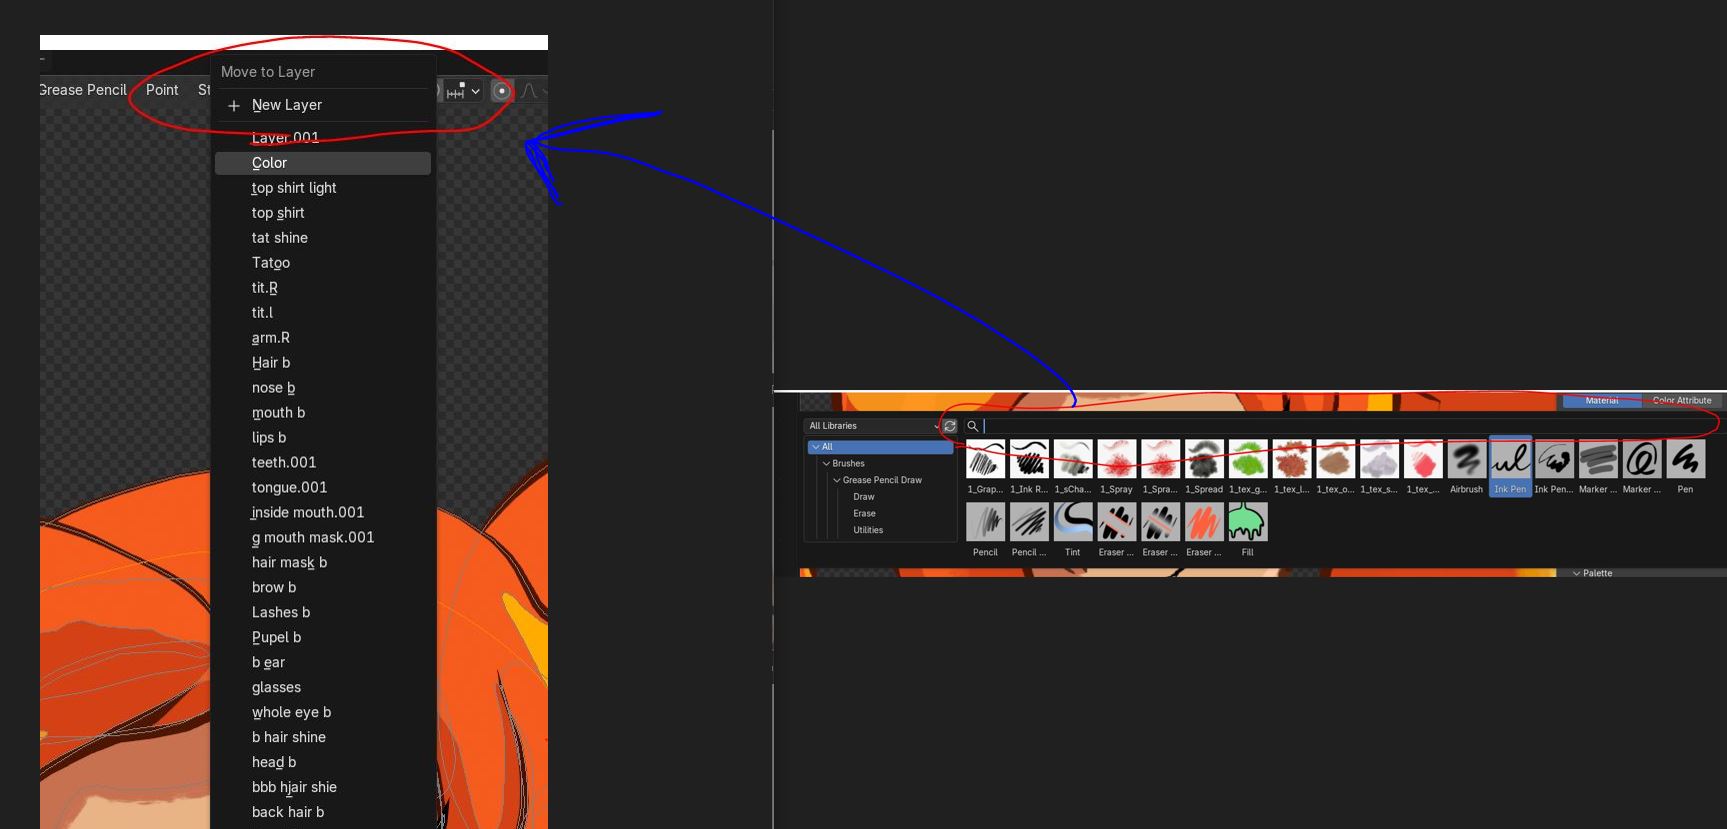Refresh the brush asset library
This screenshot has width=1727, height=829.
[x=950, y=426]
